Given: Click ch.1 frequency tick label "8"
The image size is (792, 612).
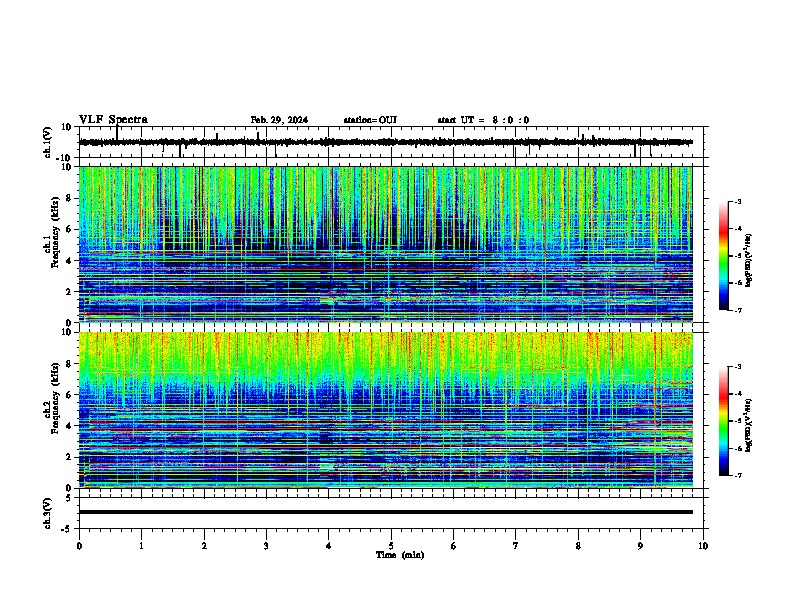Looking at the screenshot, I should point(70,198).
